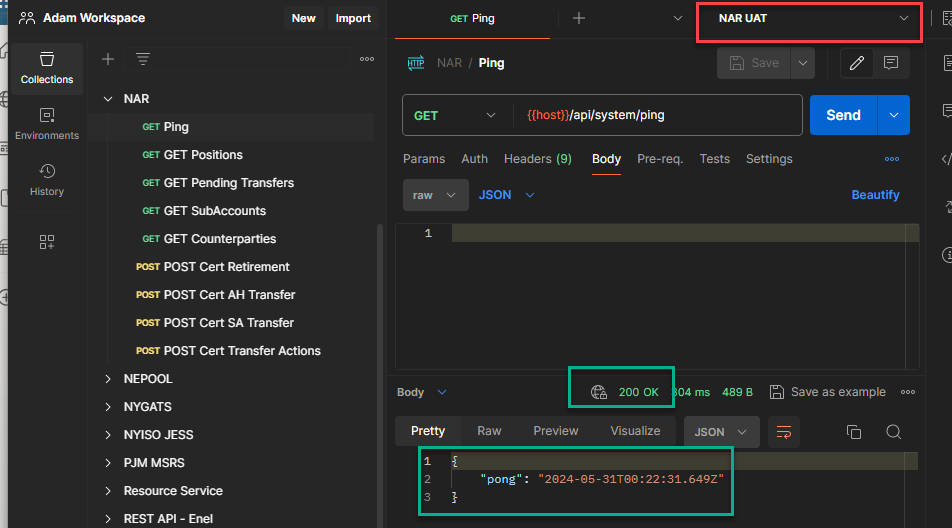The width and height of the screenshot is (952, 528).
Task: Open response three-dot menu beside Save as example
Action: [x=908, y=392]
